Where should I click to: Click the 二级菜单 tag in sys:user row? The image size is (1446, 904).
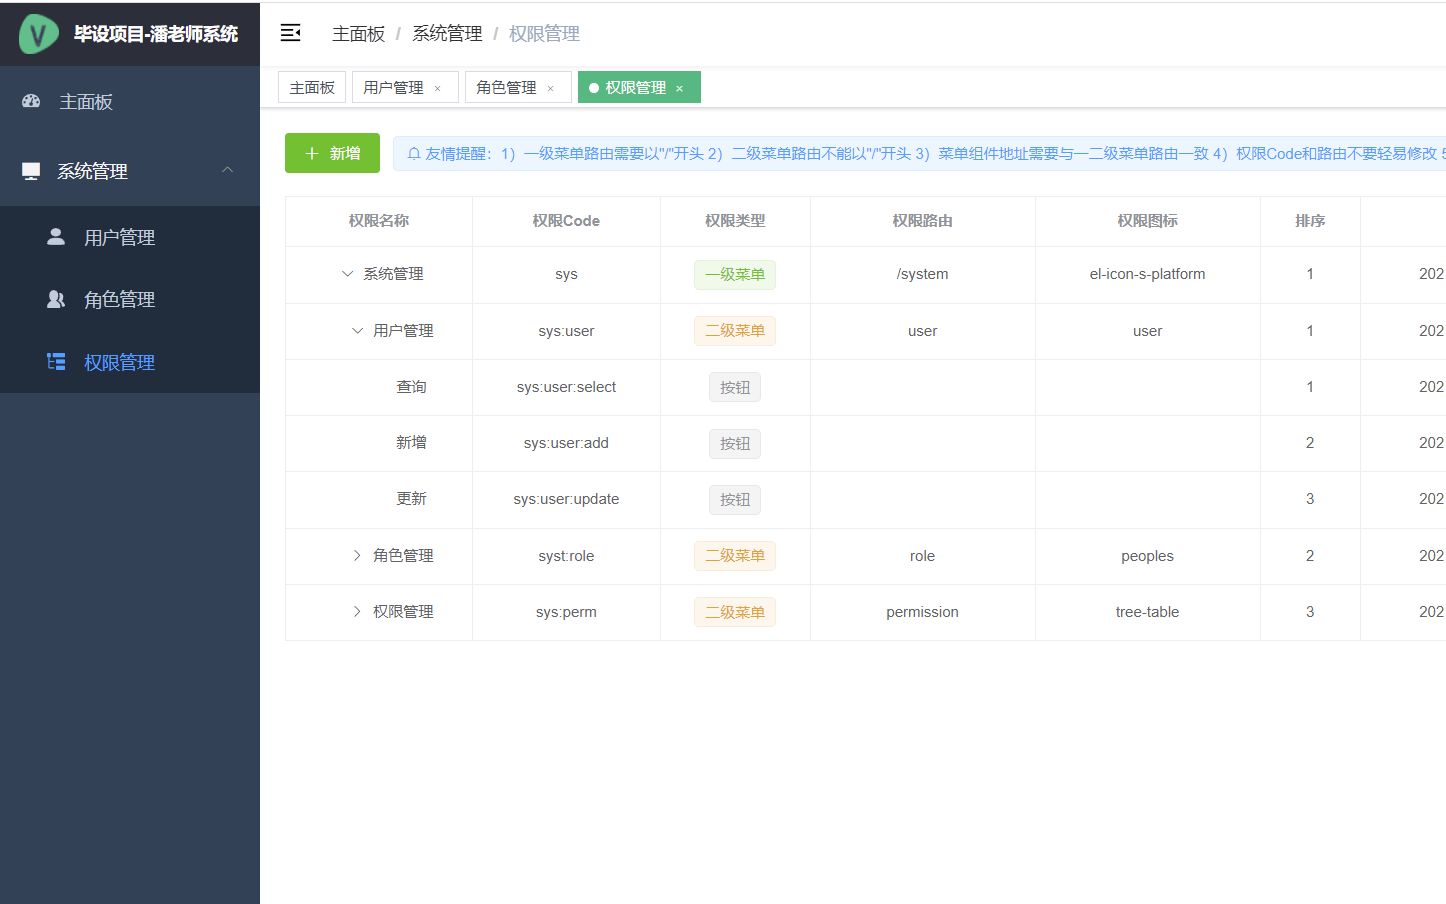(735, 331)
